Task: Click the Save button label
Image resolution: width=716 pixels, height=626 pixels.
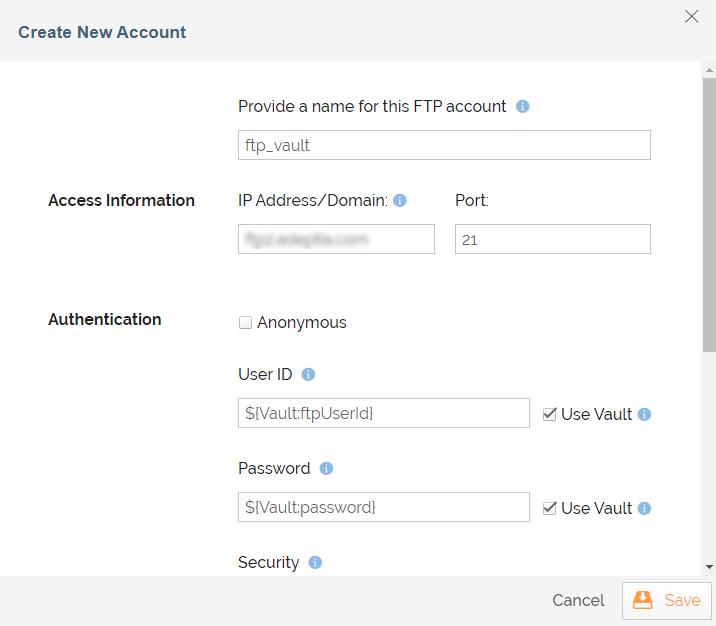Action: (x=682, y=600)
